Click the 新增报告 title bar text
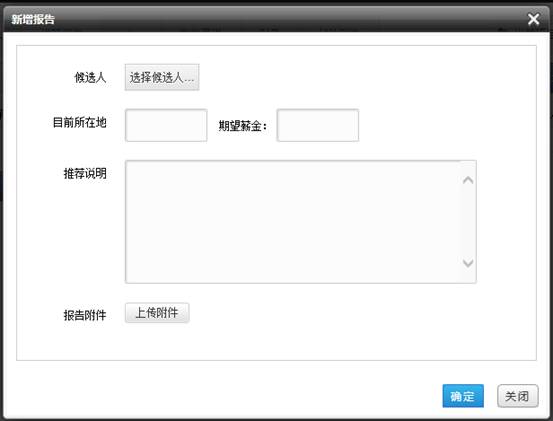Screen dimensions: 553x421 point(33,19)
